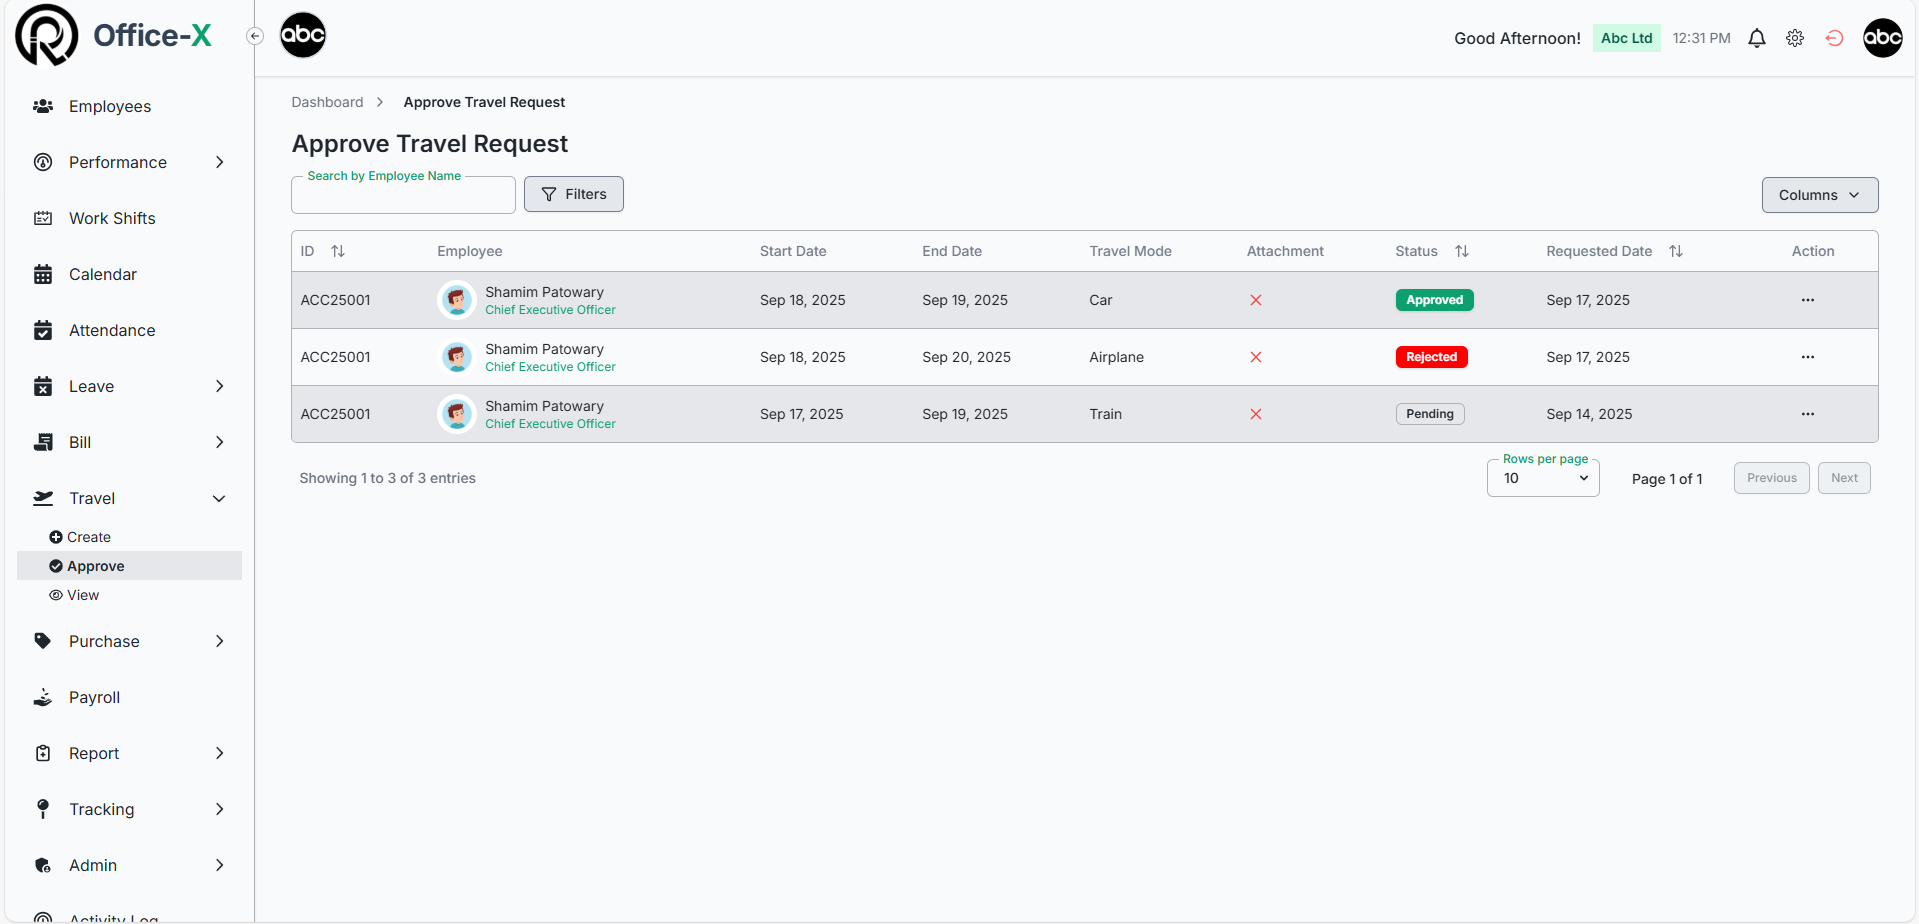
Task: Go to the Attendance page
Action: coord(111,330)
